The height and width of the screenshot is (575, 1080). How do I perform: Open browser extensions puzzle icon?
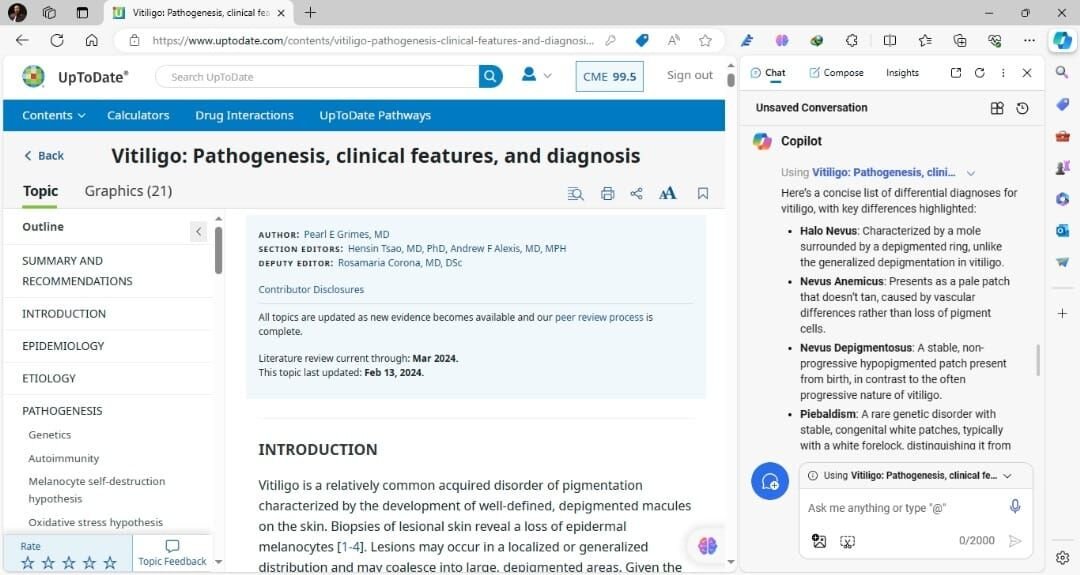click(x=851, y=41)
